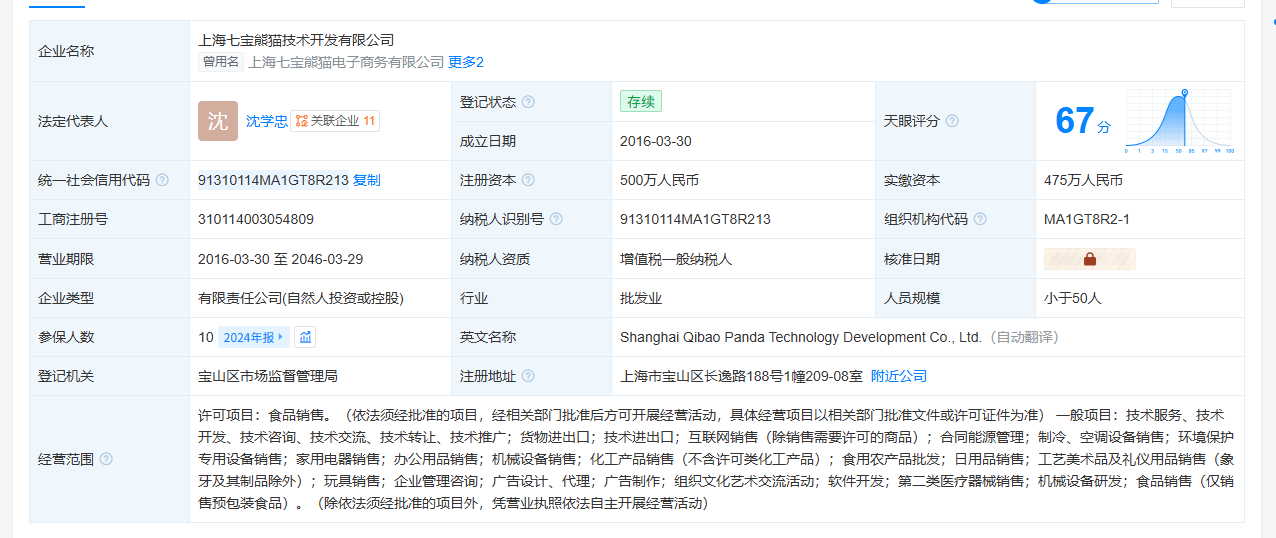Click the 经营范围 description text
The image size is (1276, 538).
[716, 459]
